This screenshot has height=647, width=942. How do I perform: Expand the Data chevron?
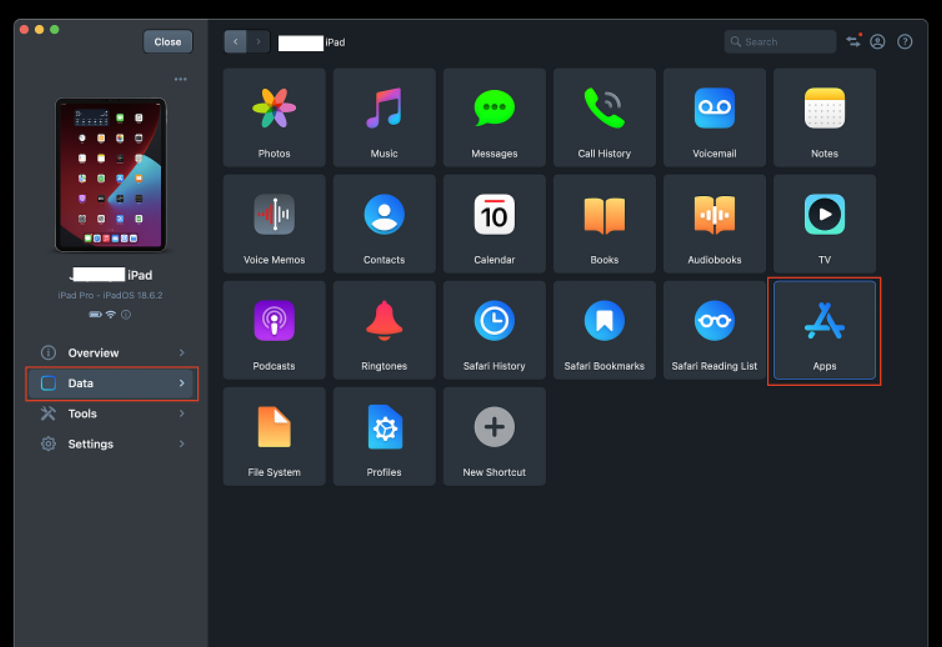tap(181, 383)
